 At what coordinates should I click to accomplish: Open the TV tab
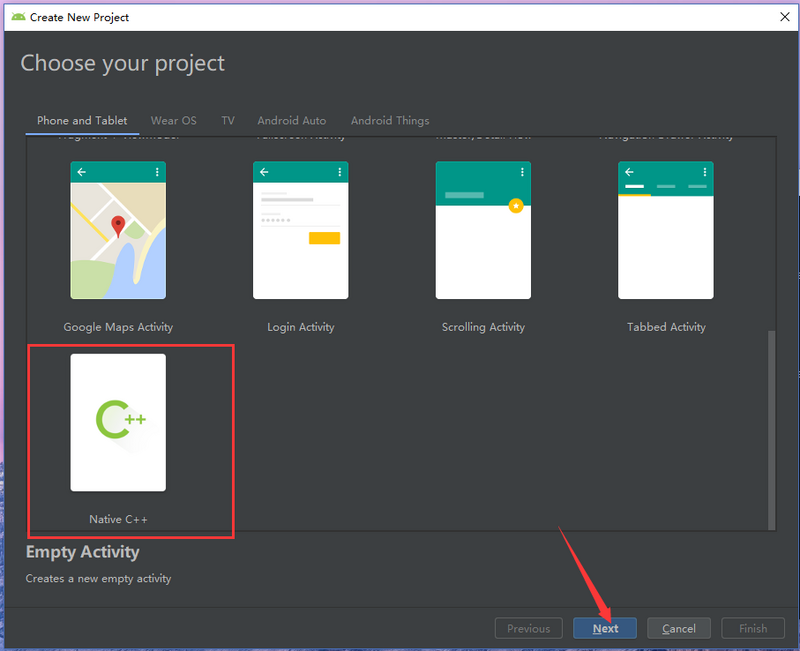[228, 121]
